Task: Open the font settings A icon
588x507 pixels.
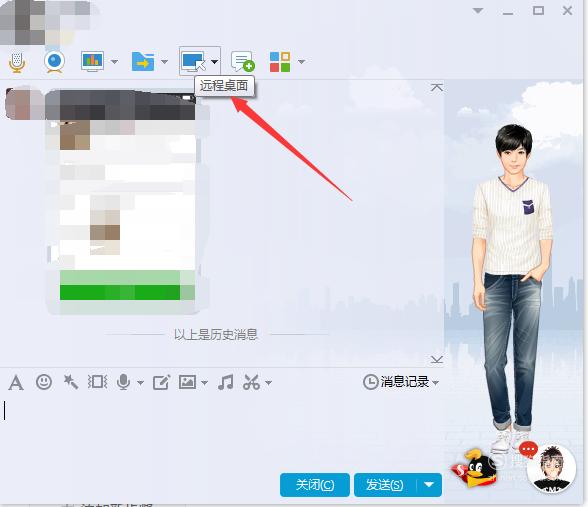Action: 16,383
